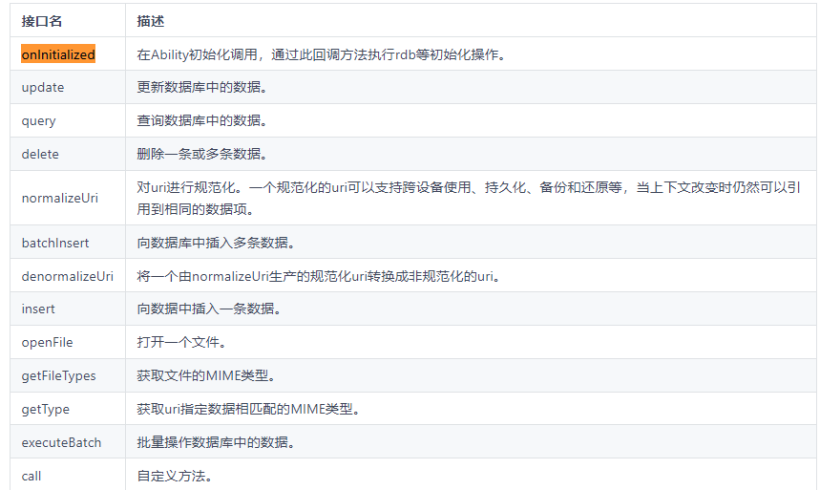Select the getType interface name

pos(46,409)
